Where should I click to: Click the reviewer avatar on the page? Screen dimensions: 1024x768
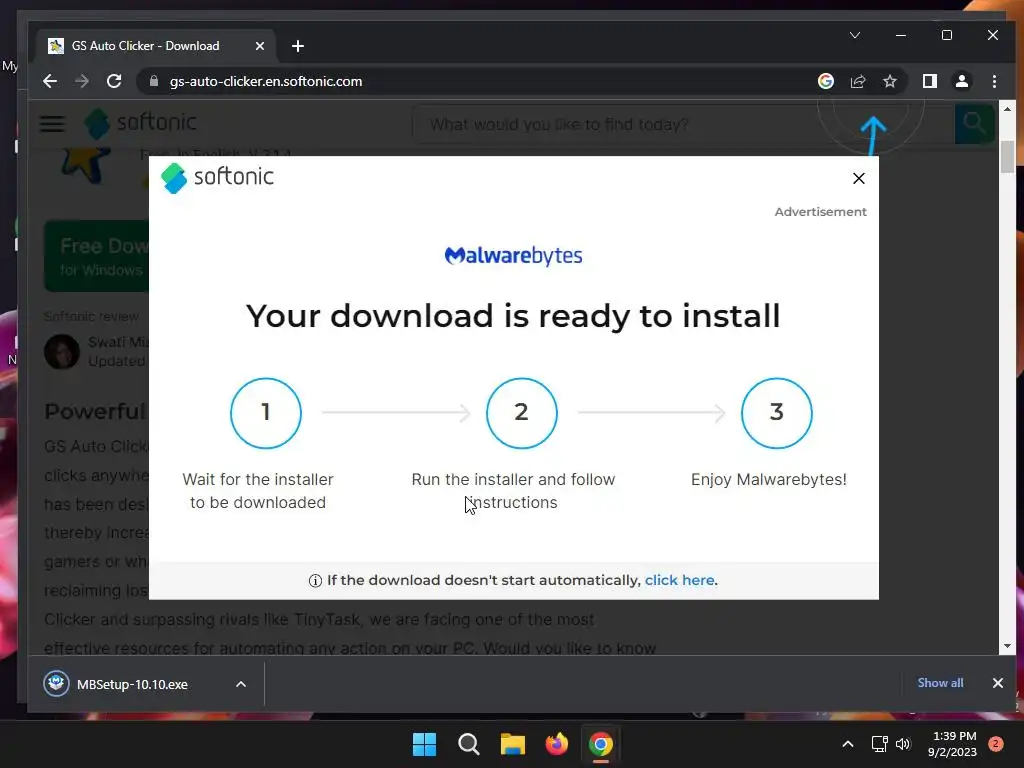tap(62, 352)
